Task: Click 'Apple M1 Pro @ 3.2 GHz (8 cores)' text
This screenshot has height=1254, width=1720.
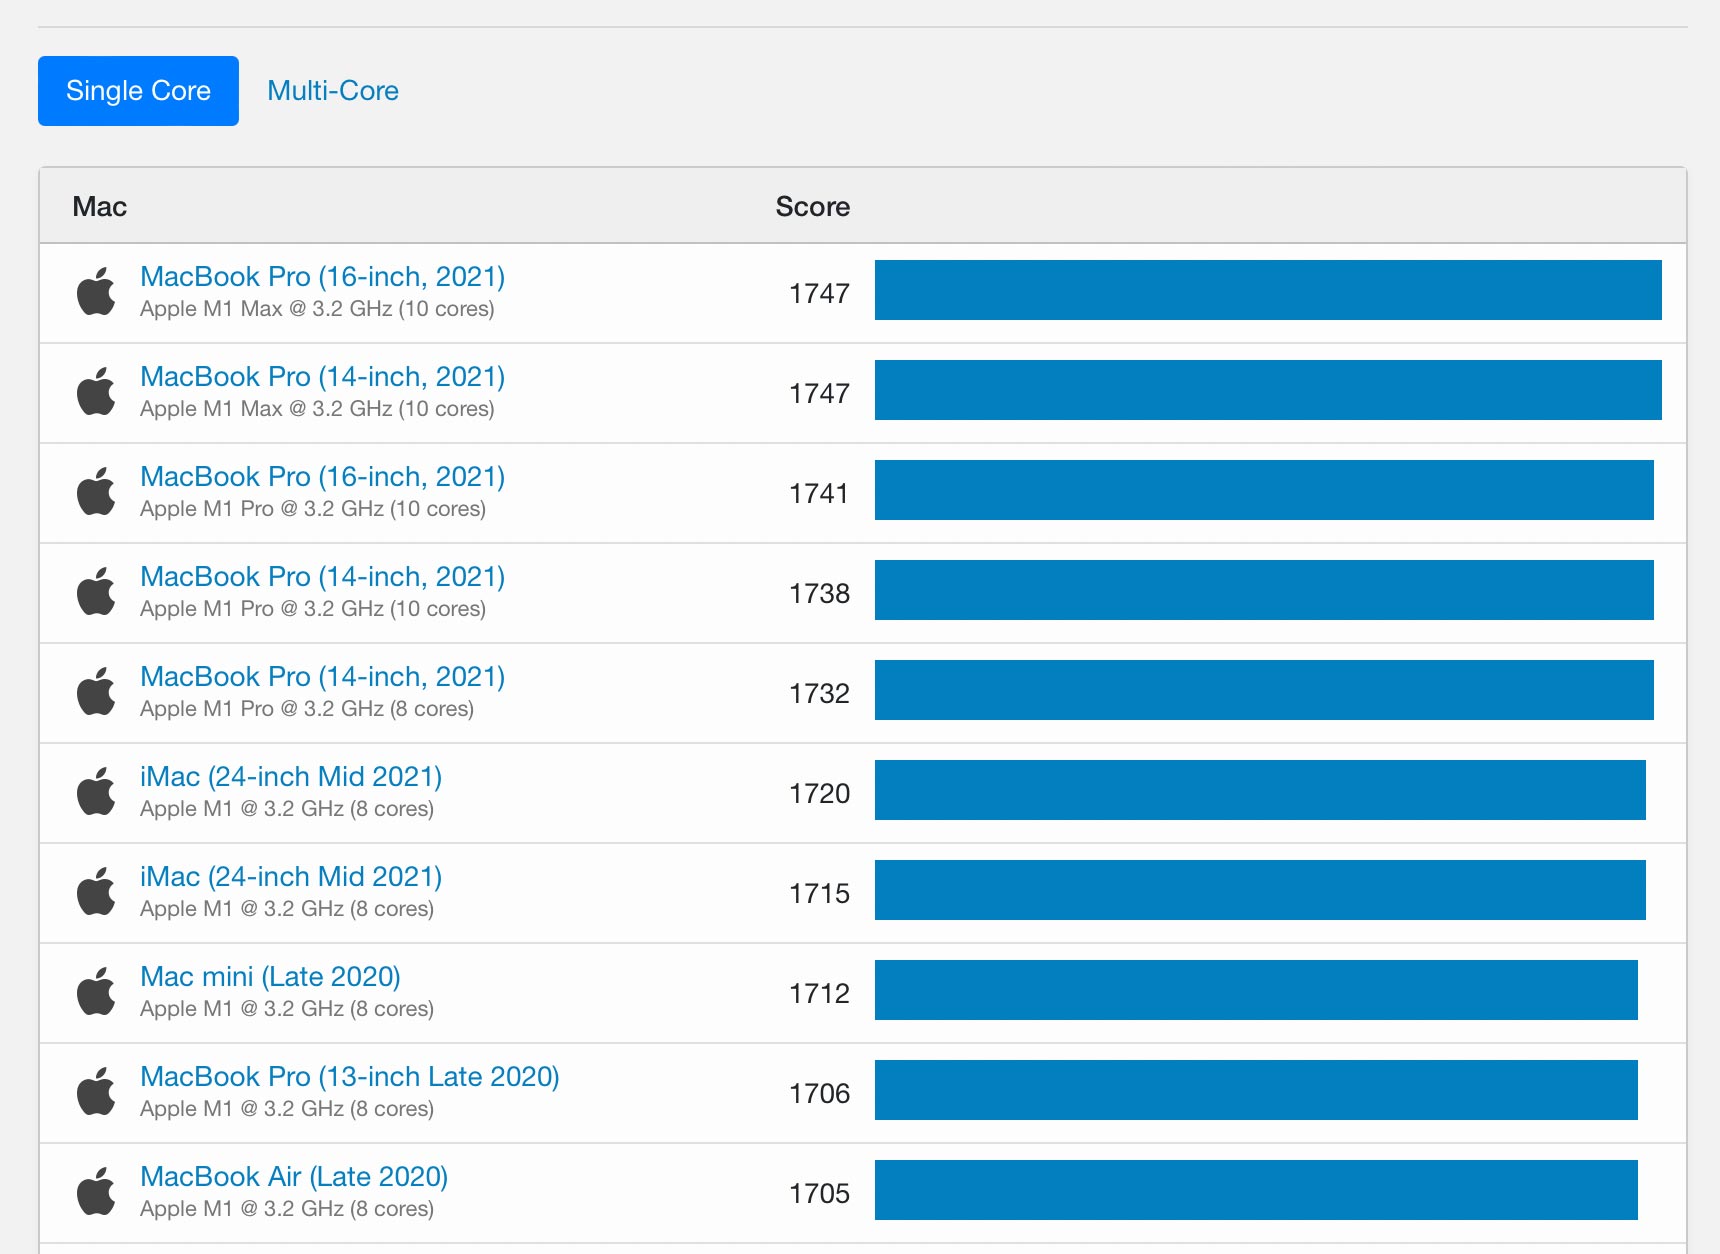Action: 307,709
